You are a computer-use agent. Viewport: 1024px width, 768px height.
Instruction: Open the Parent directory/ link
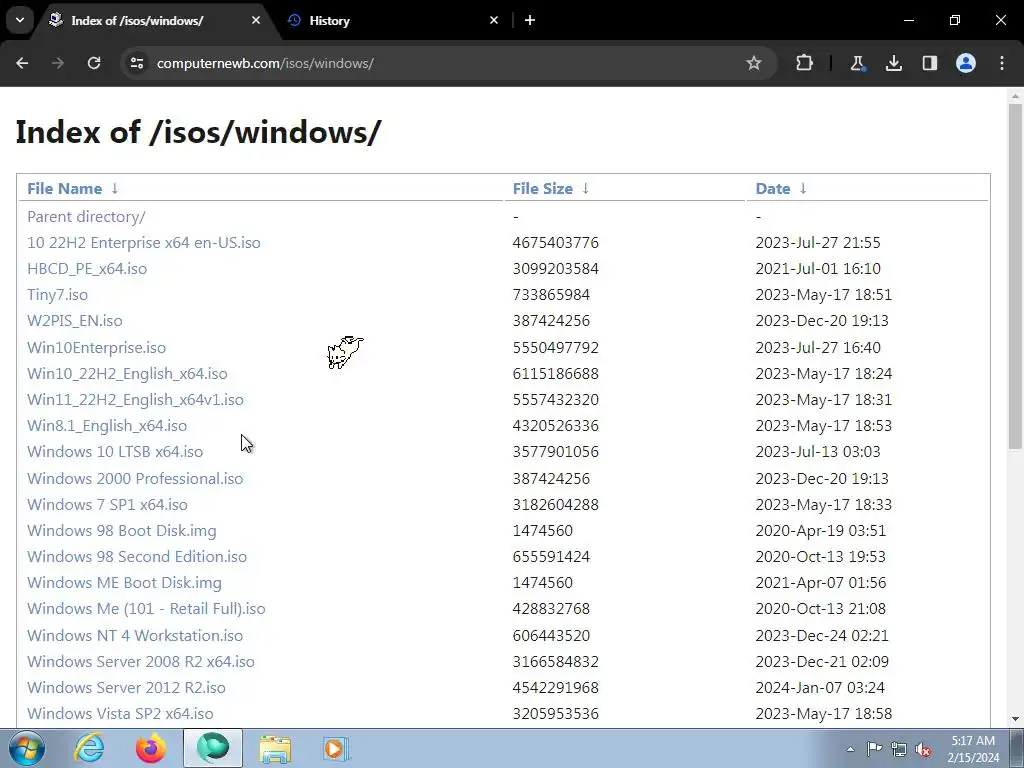86,217
